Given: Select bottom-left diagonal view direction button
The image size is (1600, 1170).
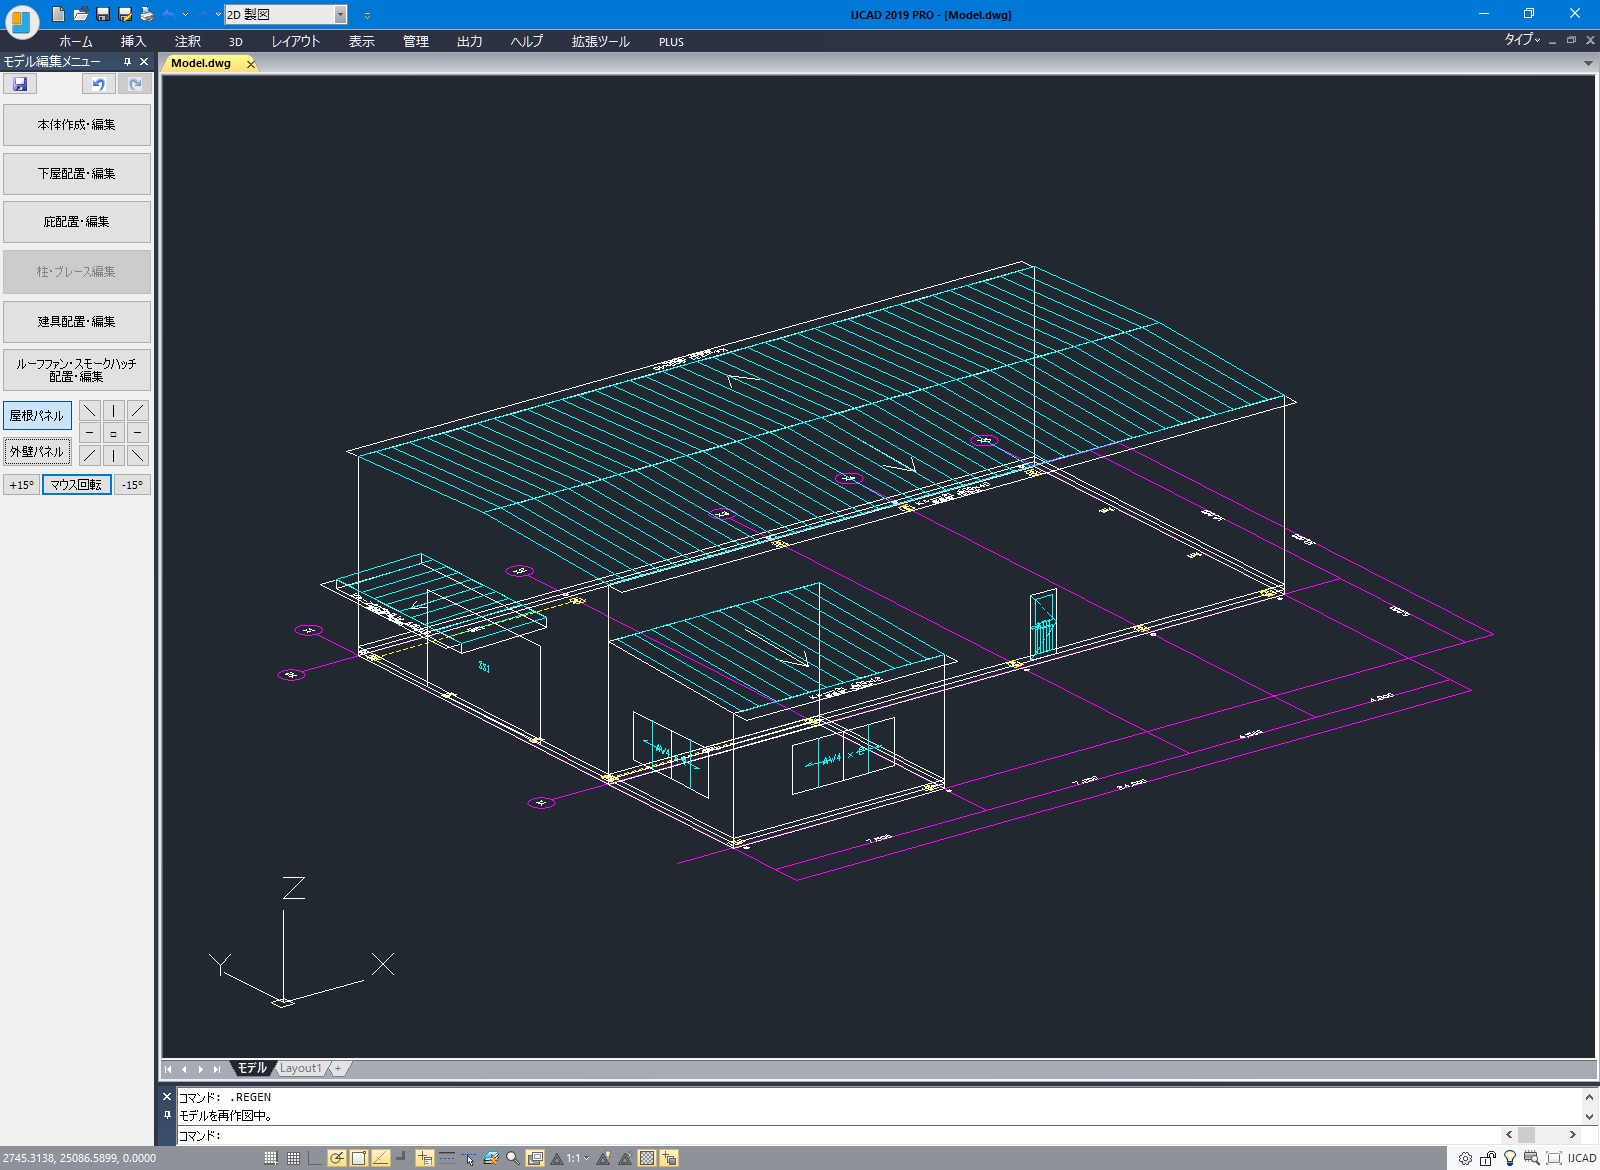Looking at the screenshot, I should 90,455.
